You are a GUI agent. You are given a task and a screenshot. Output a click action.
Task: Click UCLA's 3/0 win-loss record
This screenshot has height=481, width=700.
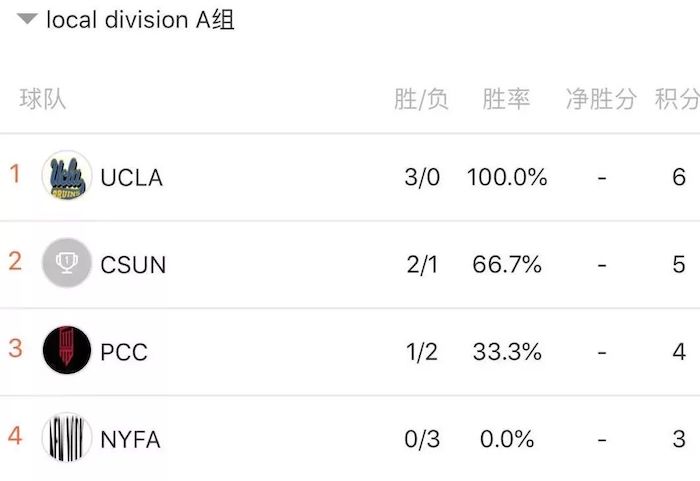point(422,177)
